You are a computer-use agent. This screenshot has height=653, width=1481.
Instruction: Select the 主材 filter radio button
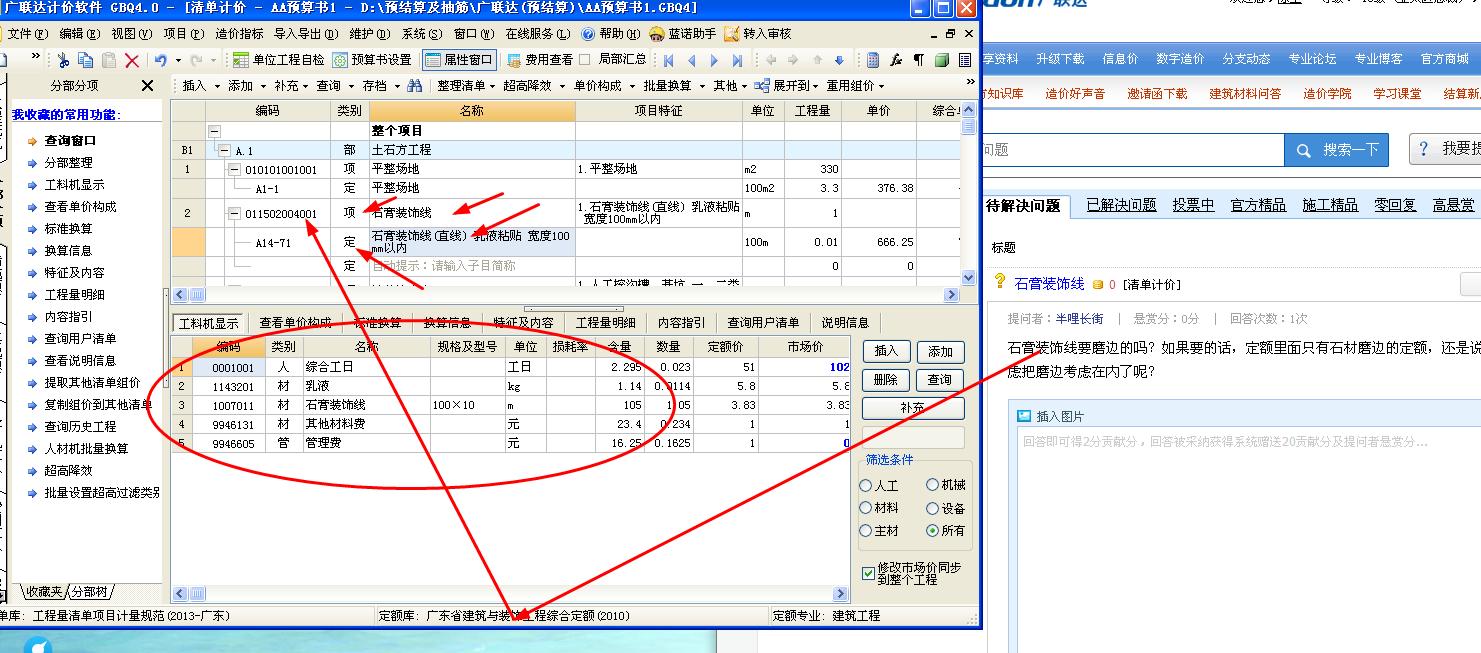coord(866,531)
